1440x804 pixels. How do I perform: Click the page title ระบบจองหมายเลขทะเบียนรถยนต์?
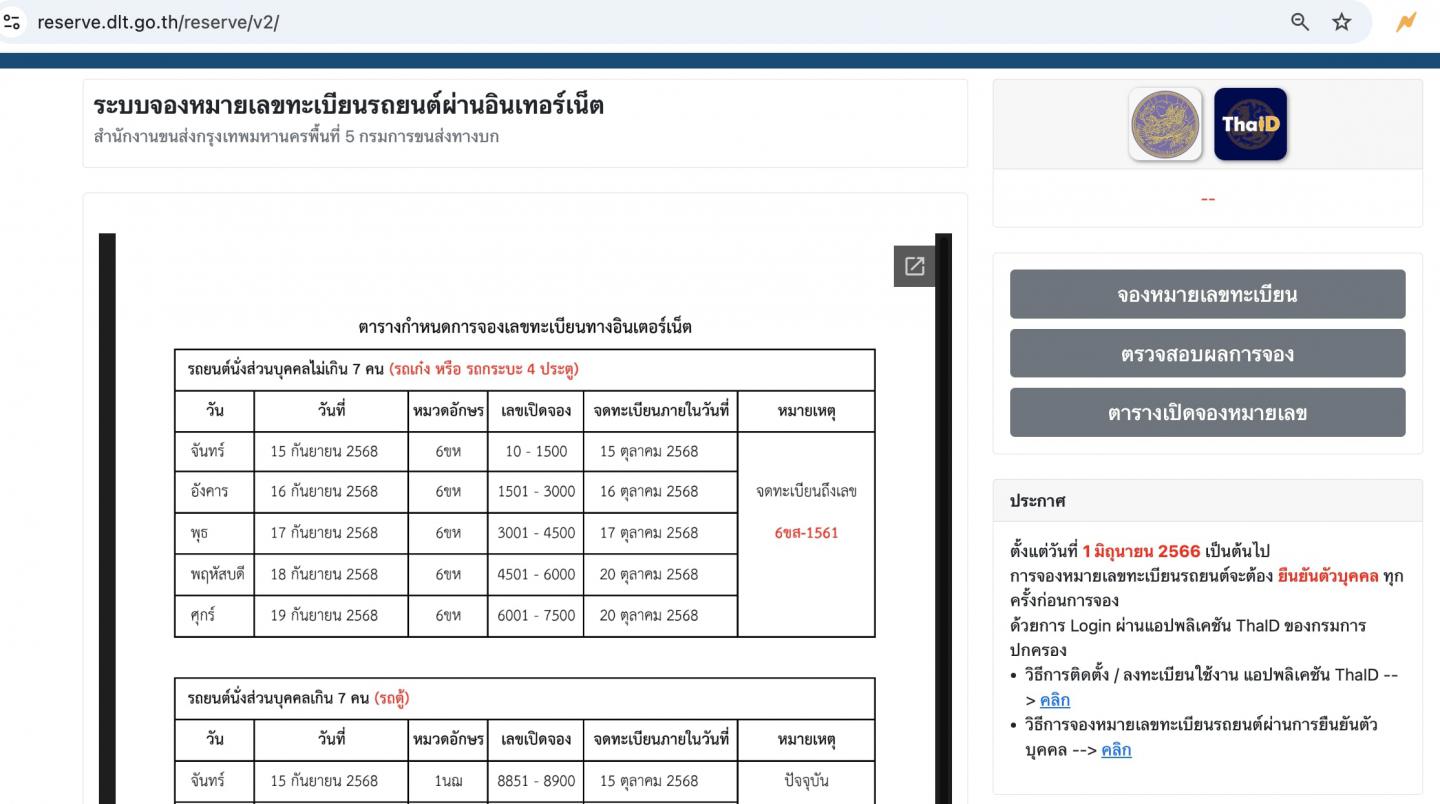345,104
